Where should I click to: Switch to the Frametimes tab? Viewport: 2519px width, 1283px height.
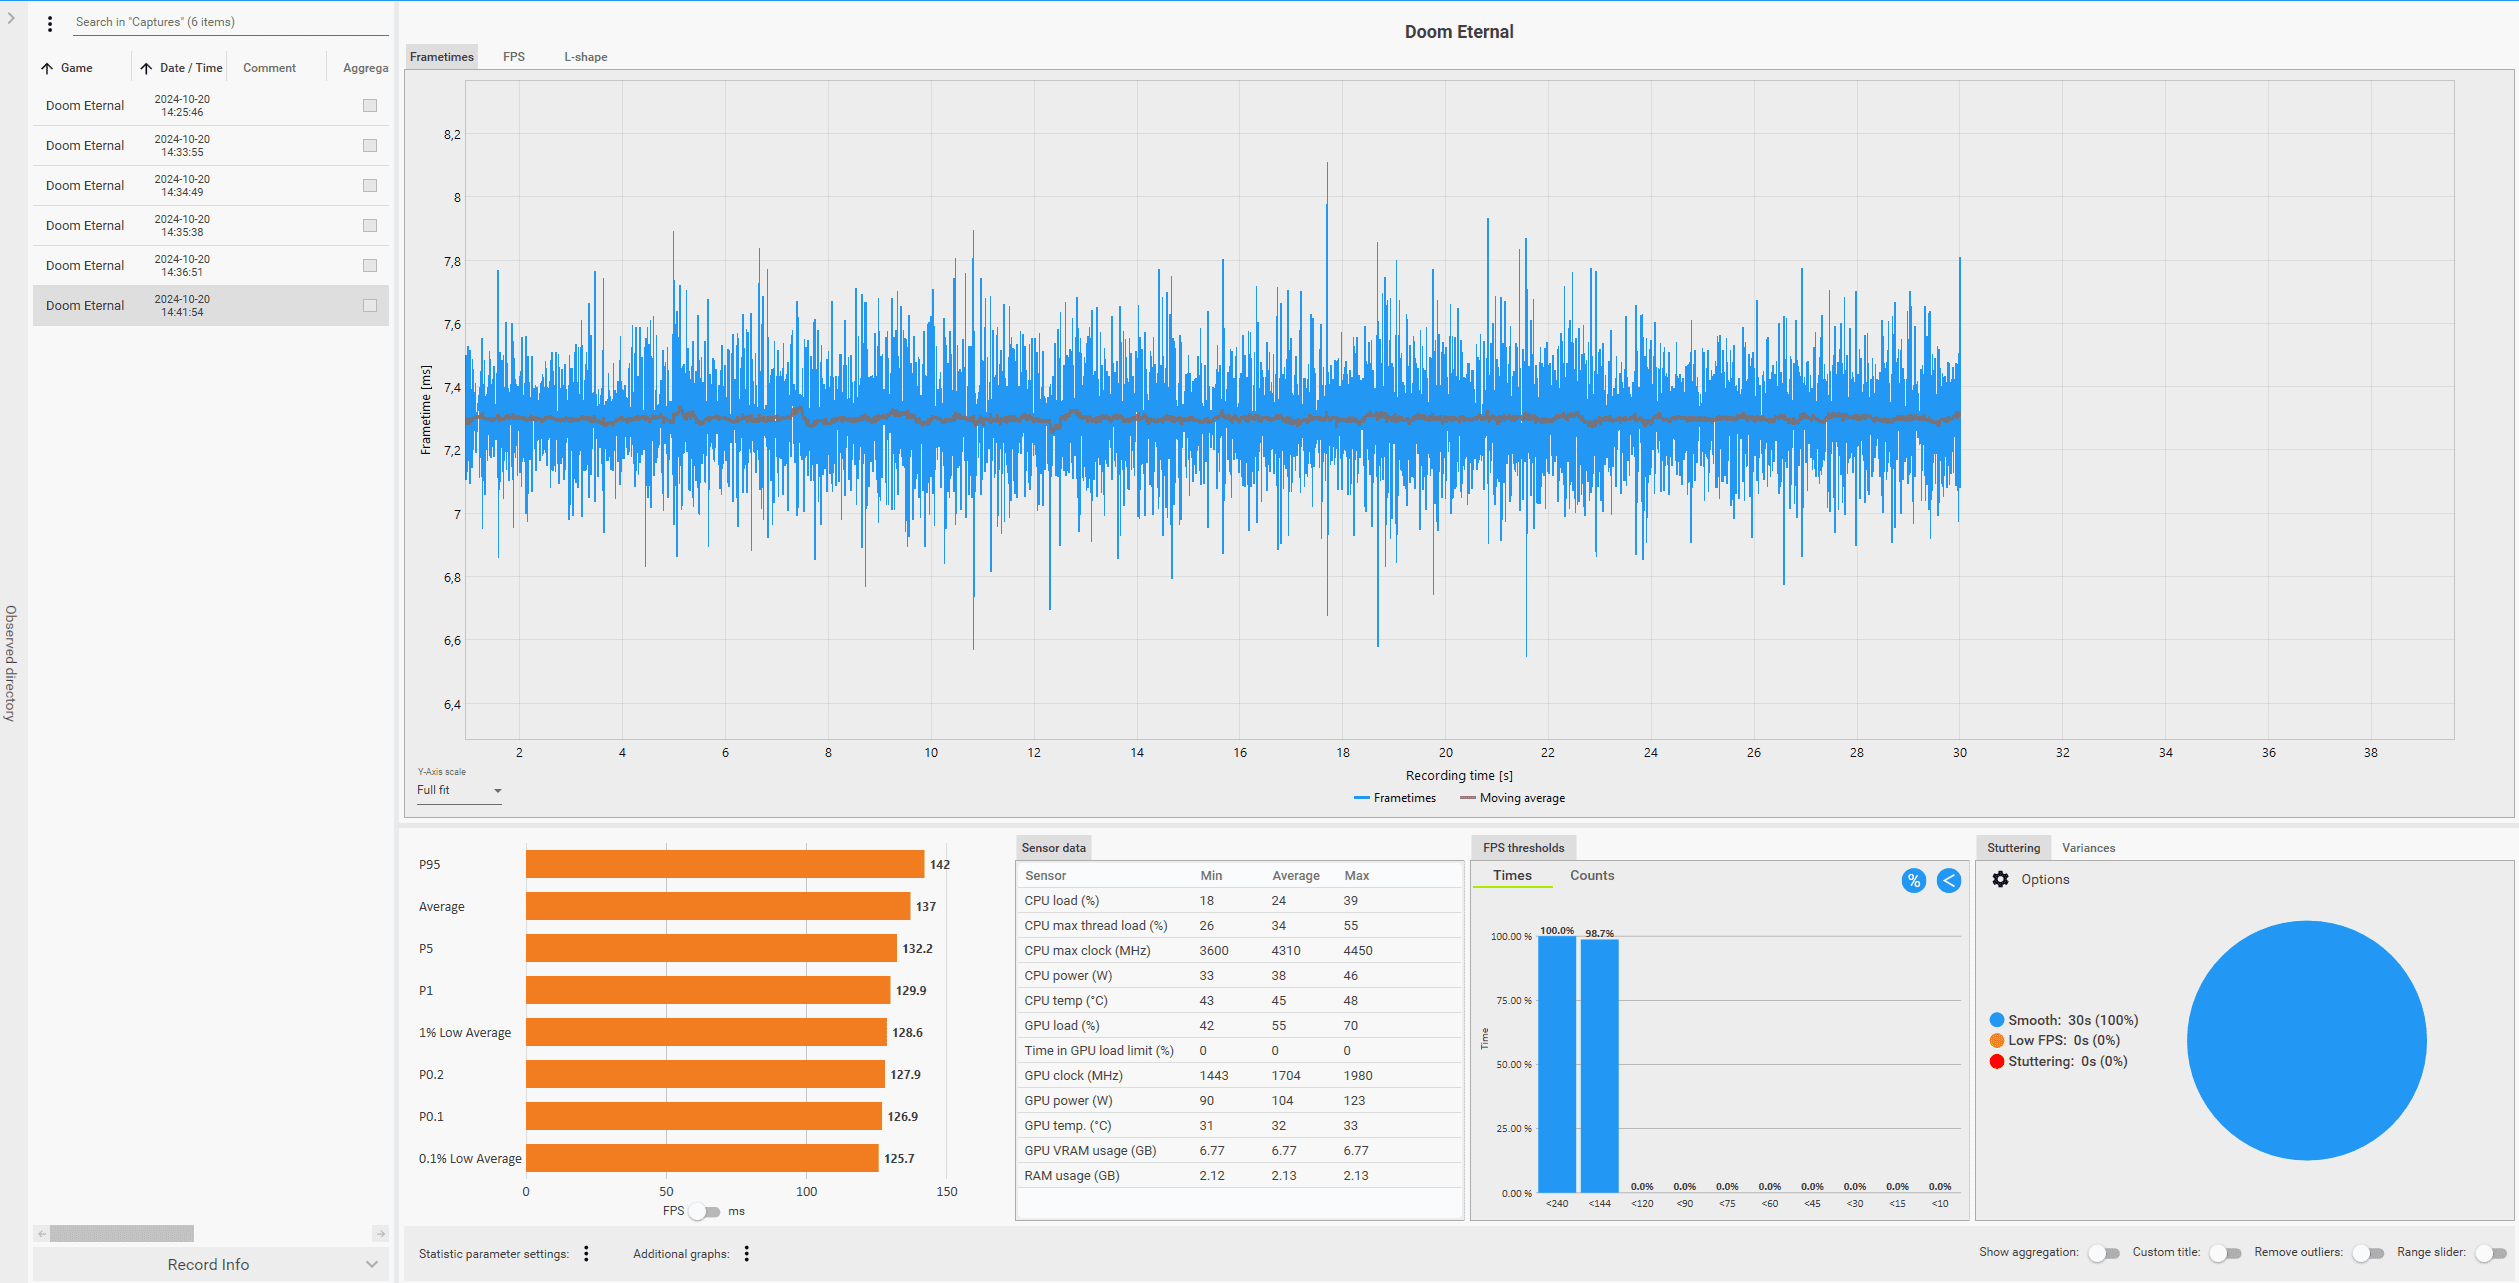[441, 57]
